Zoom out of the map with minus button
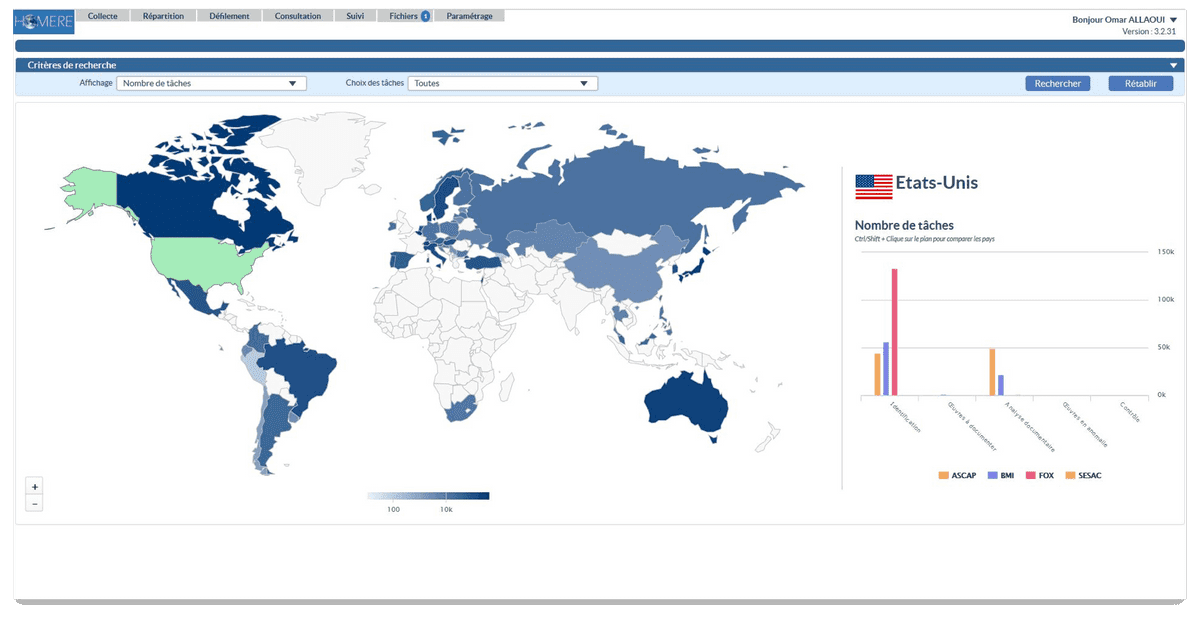 click(x=35, y=504)
